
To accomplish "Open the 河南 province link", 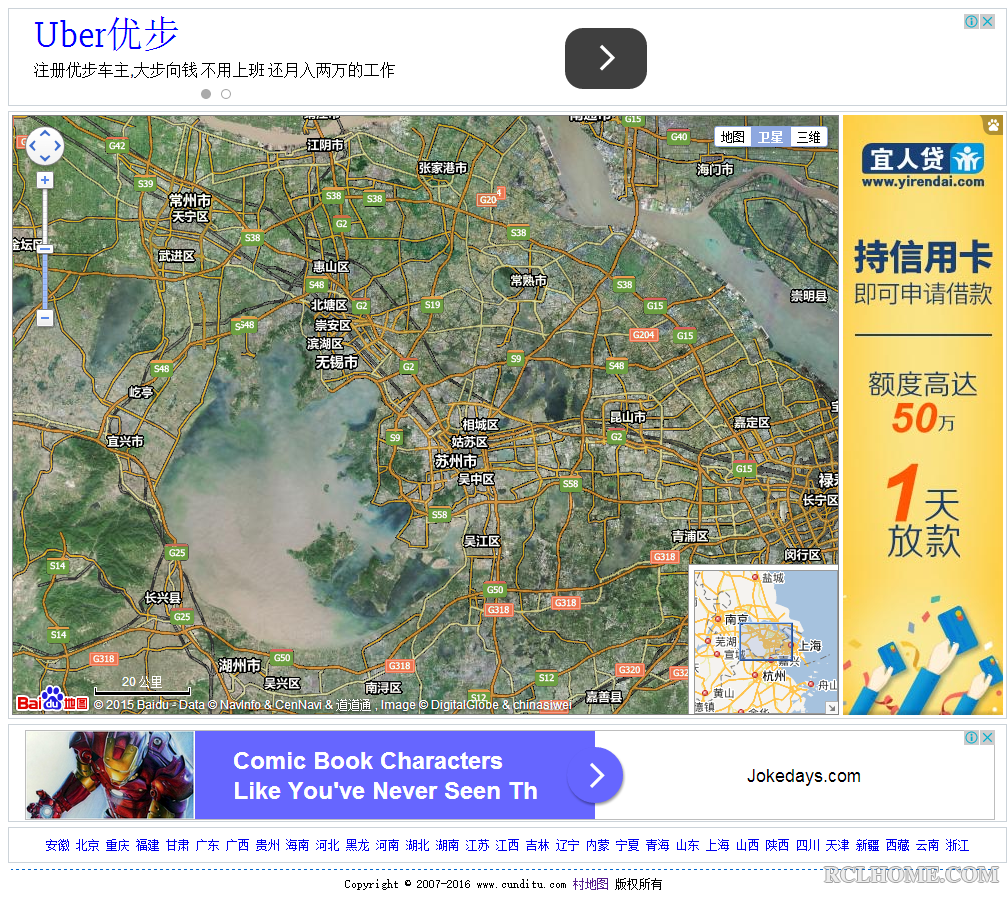I will pos(387,845).
